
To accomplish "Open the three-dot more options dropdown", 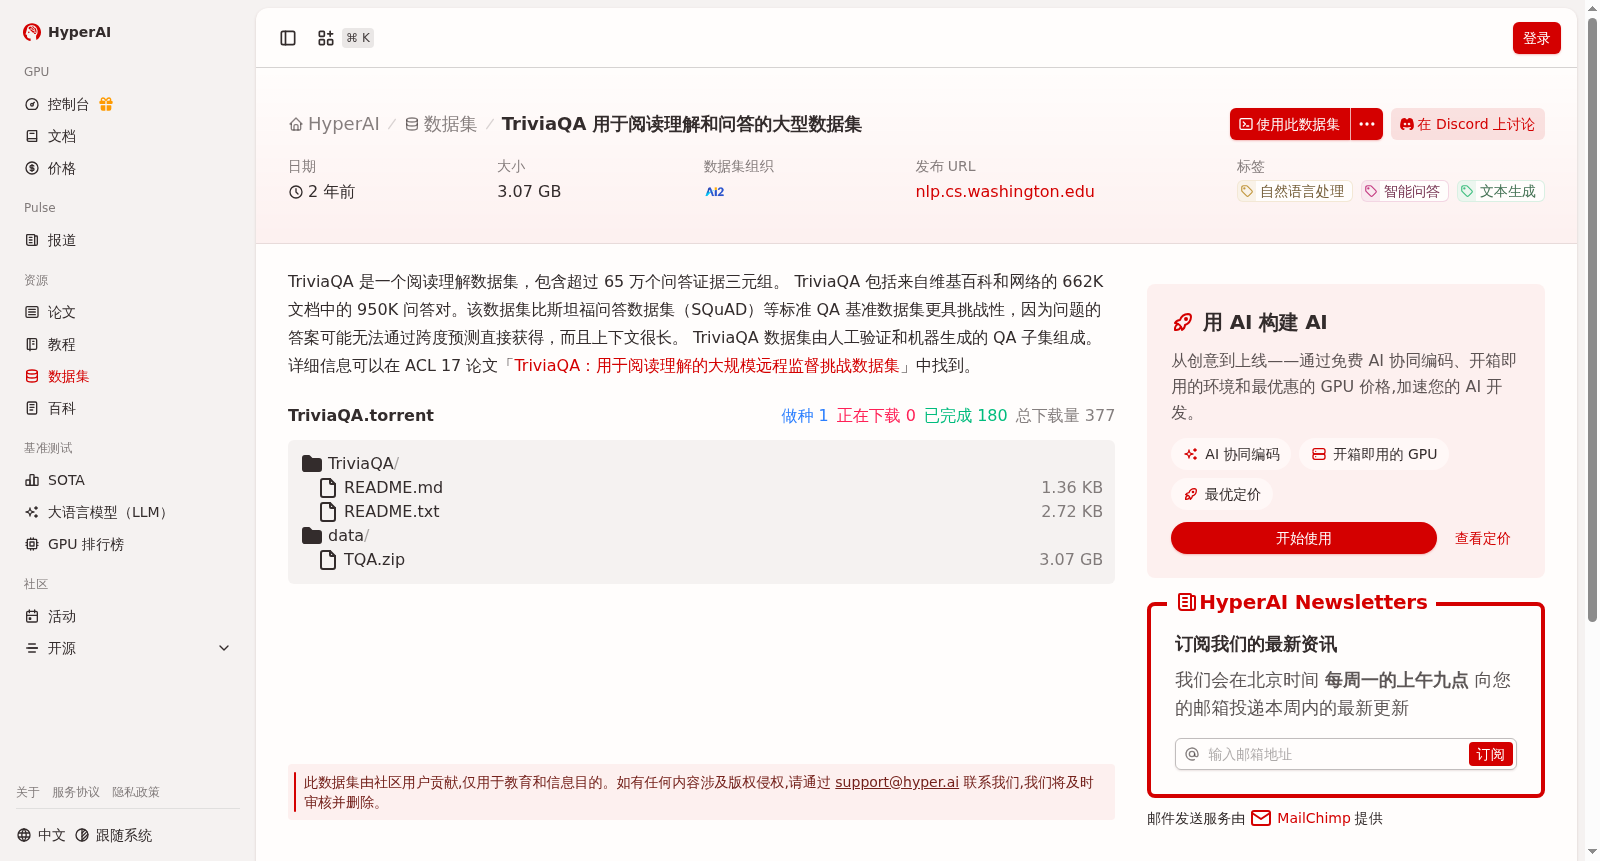I will pyautogui.click(x=1367, y=124).
